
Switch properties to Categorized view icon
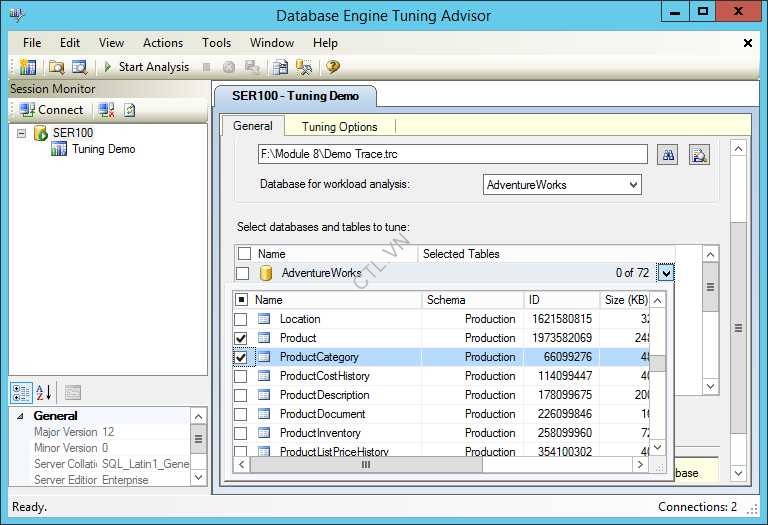pos(21,392)
